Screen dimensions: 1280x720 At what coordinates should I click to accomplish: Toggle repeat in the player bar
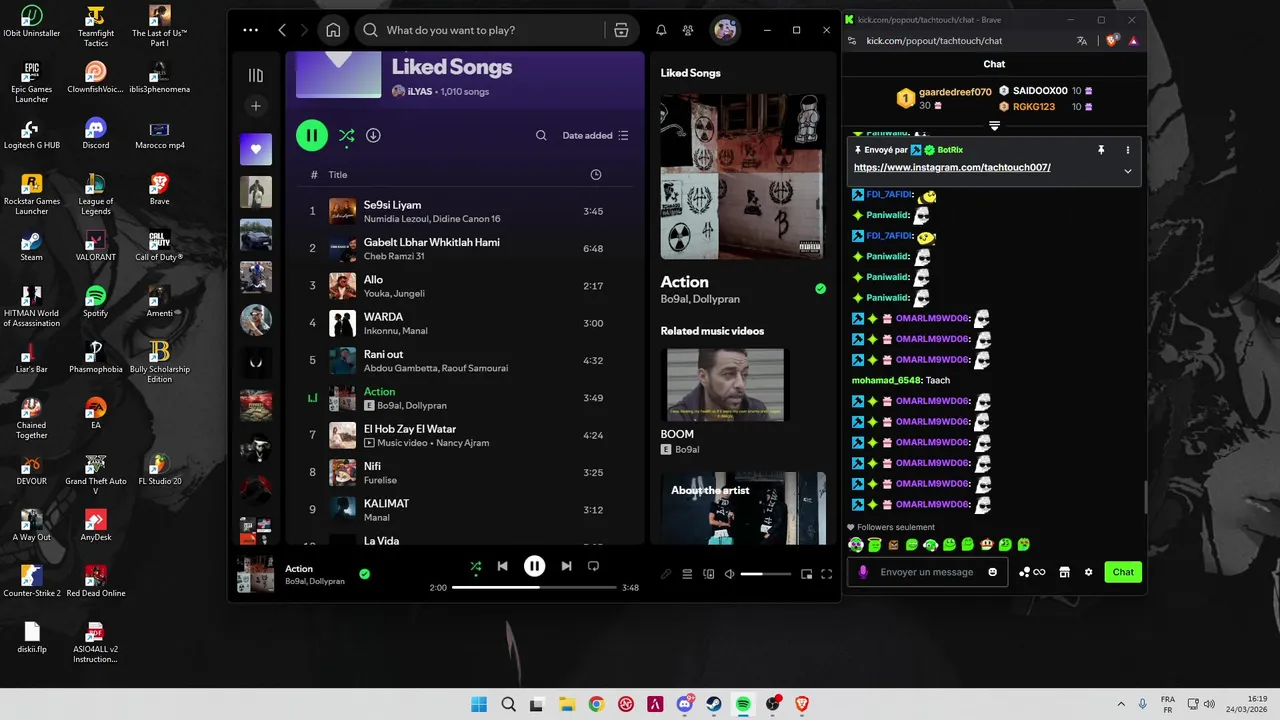tap(593, 566)
